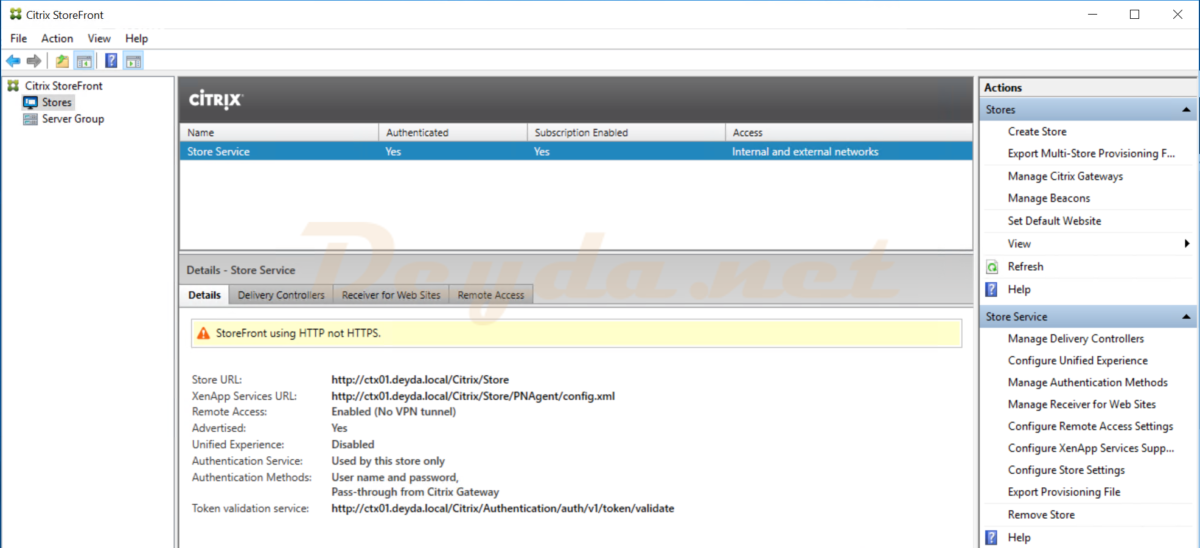Collapse the Store Service actions section
Image resolution: width=1200 pixels, height=548 pixels.
coord(1186,317)
